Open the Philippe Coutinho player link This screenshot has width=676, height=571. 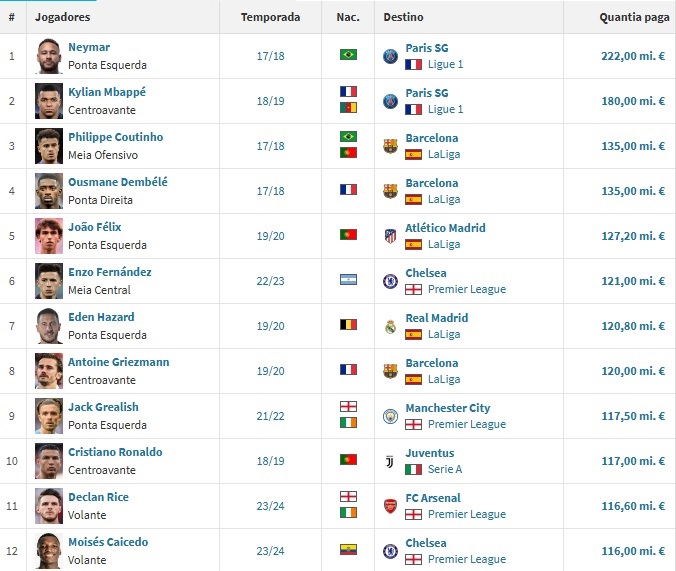[x=116, y=137]
